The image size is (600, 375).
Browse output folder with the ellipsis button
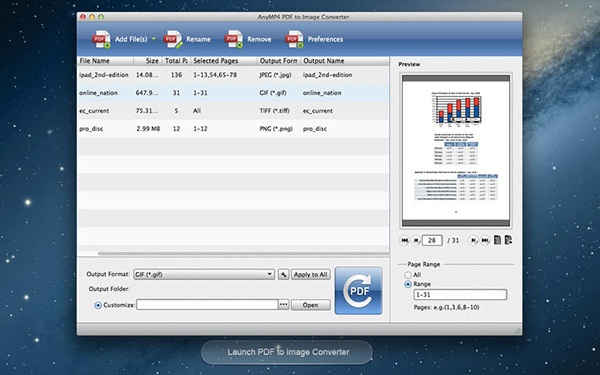283,305
